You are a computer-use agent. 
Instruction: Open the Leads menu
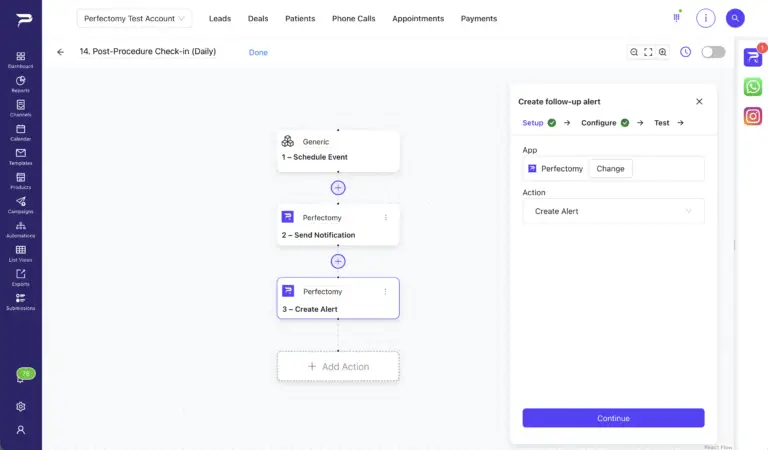tap(220, 19)
